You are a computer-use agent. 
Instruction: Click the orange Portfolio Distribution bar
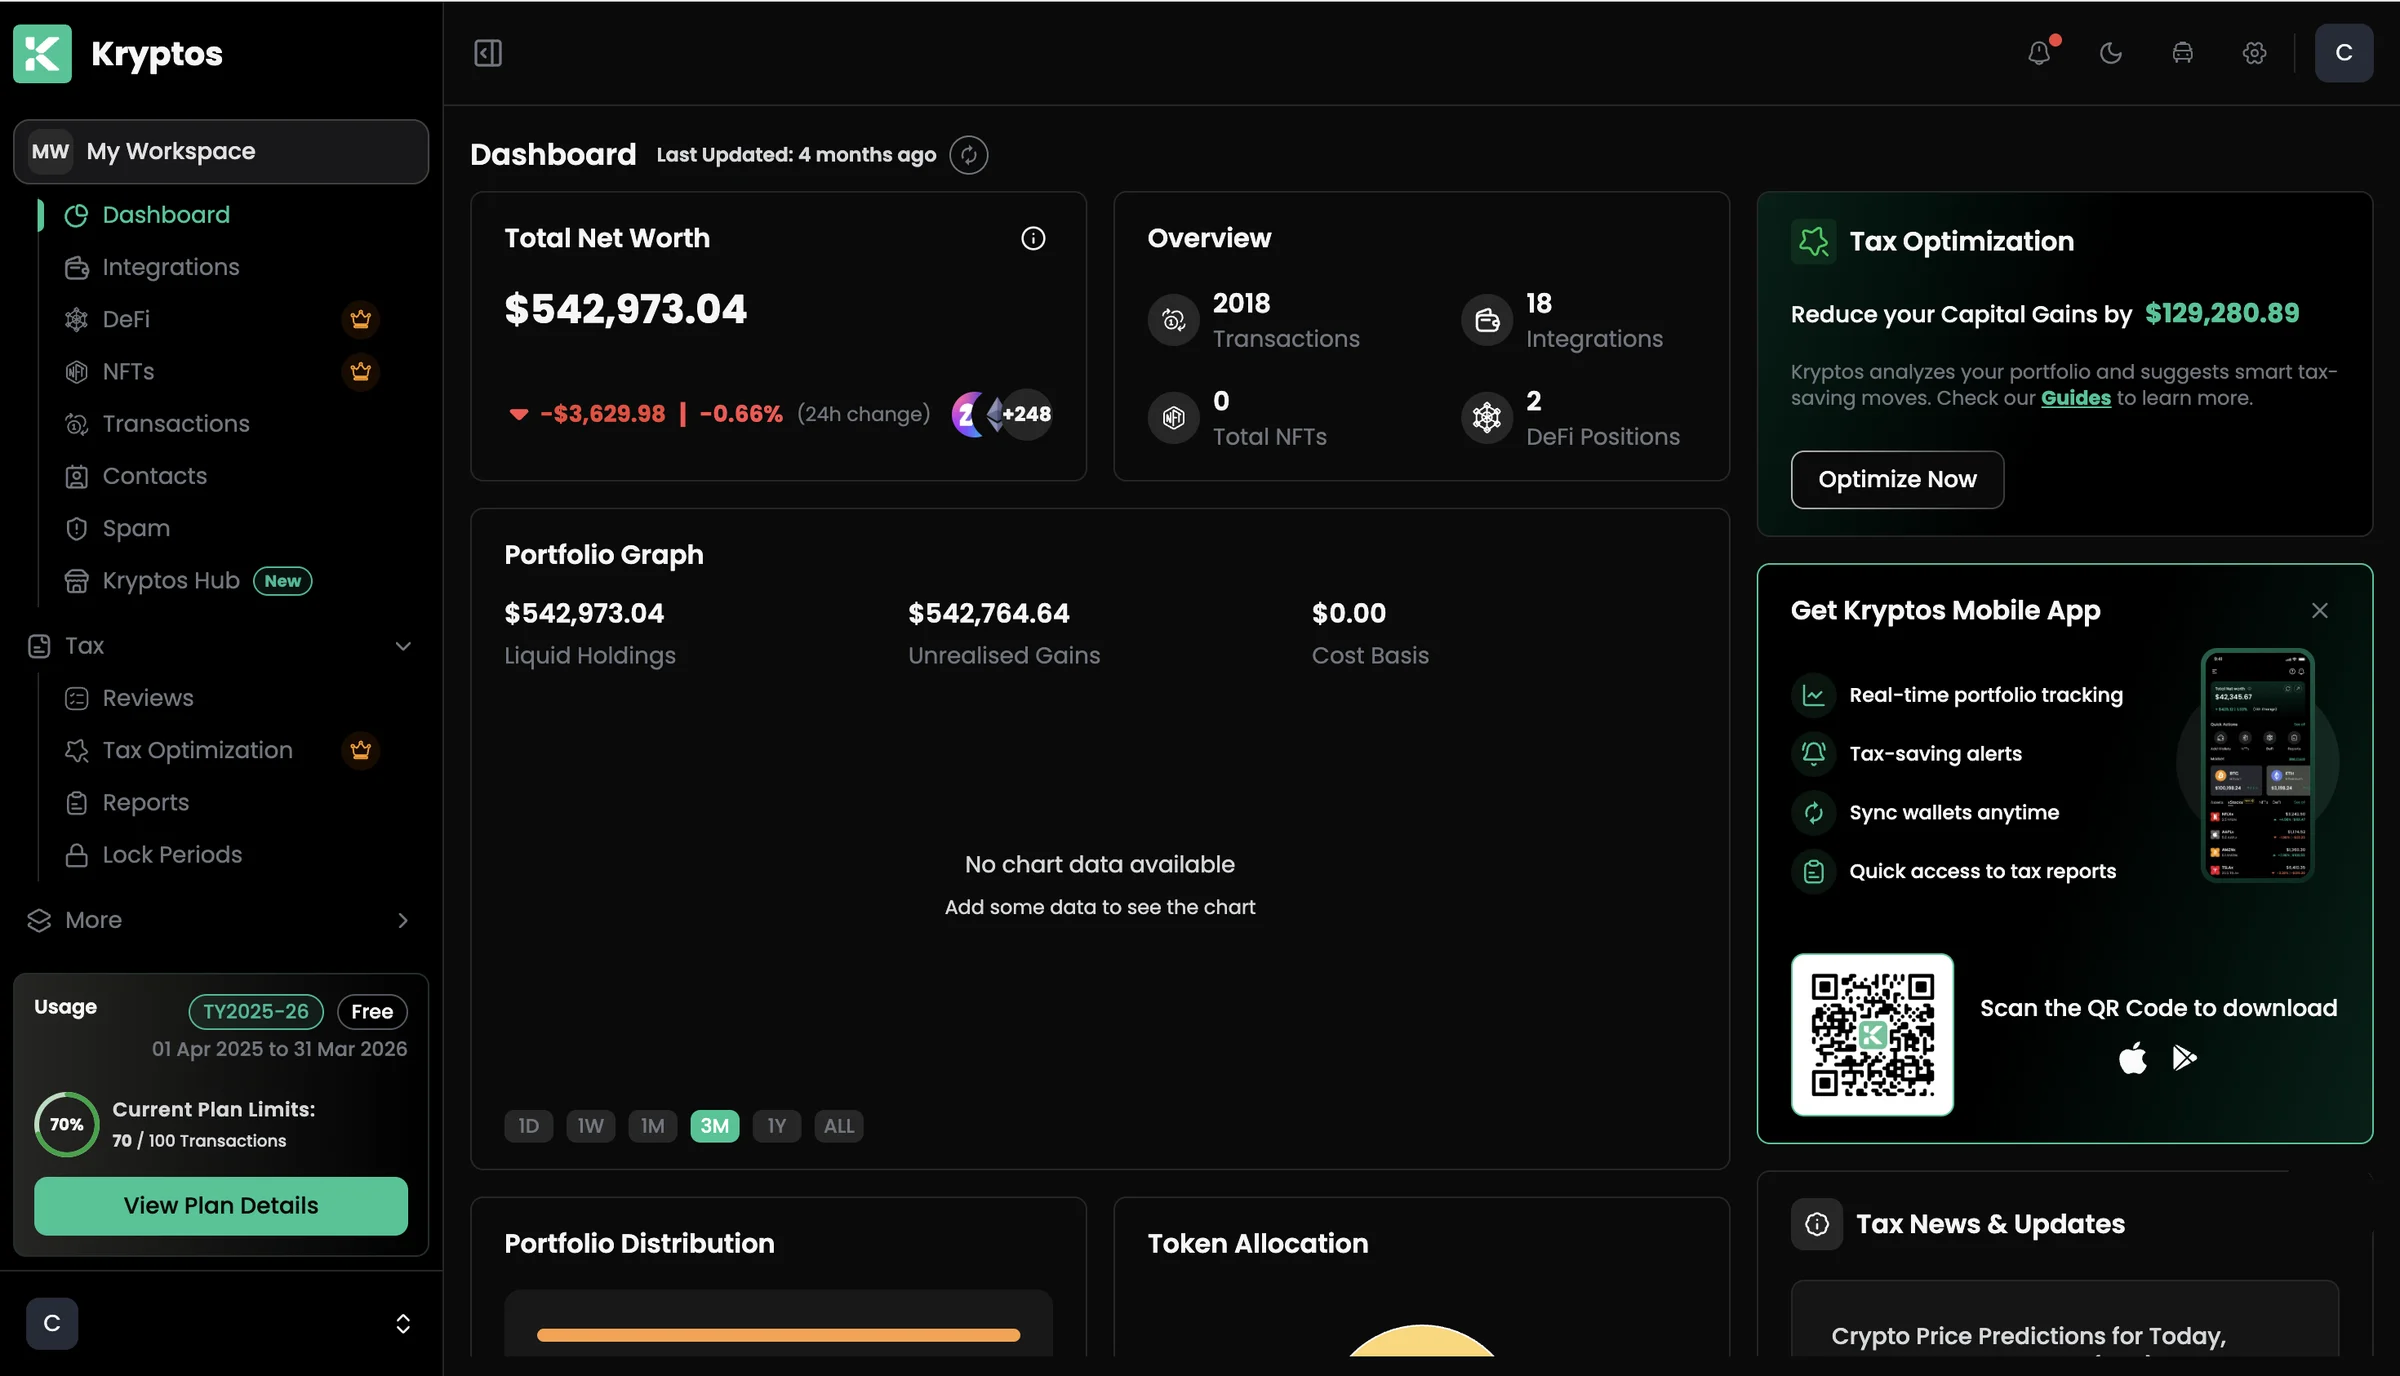(778, 1335)
